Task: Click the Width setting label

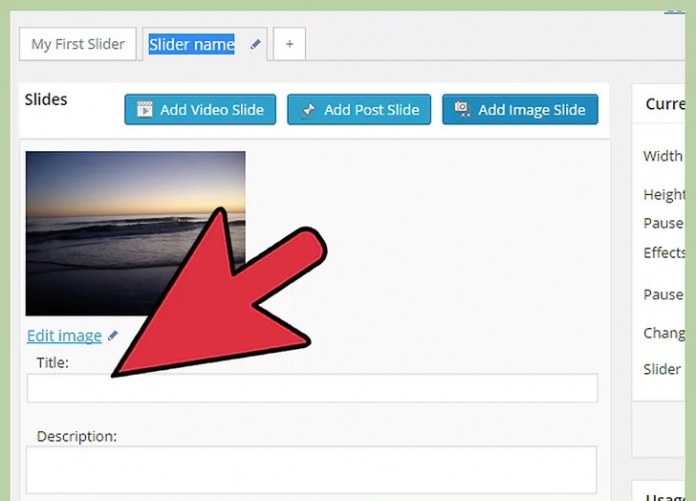Action: click(663, 156)
